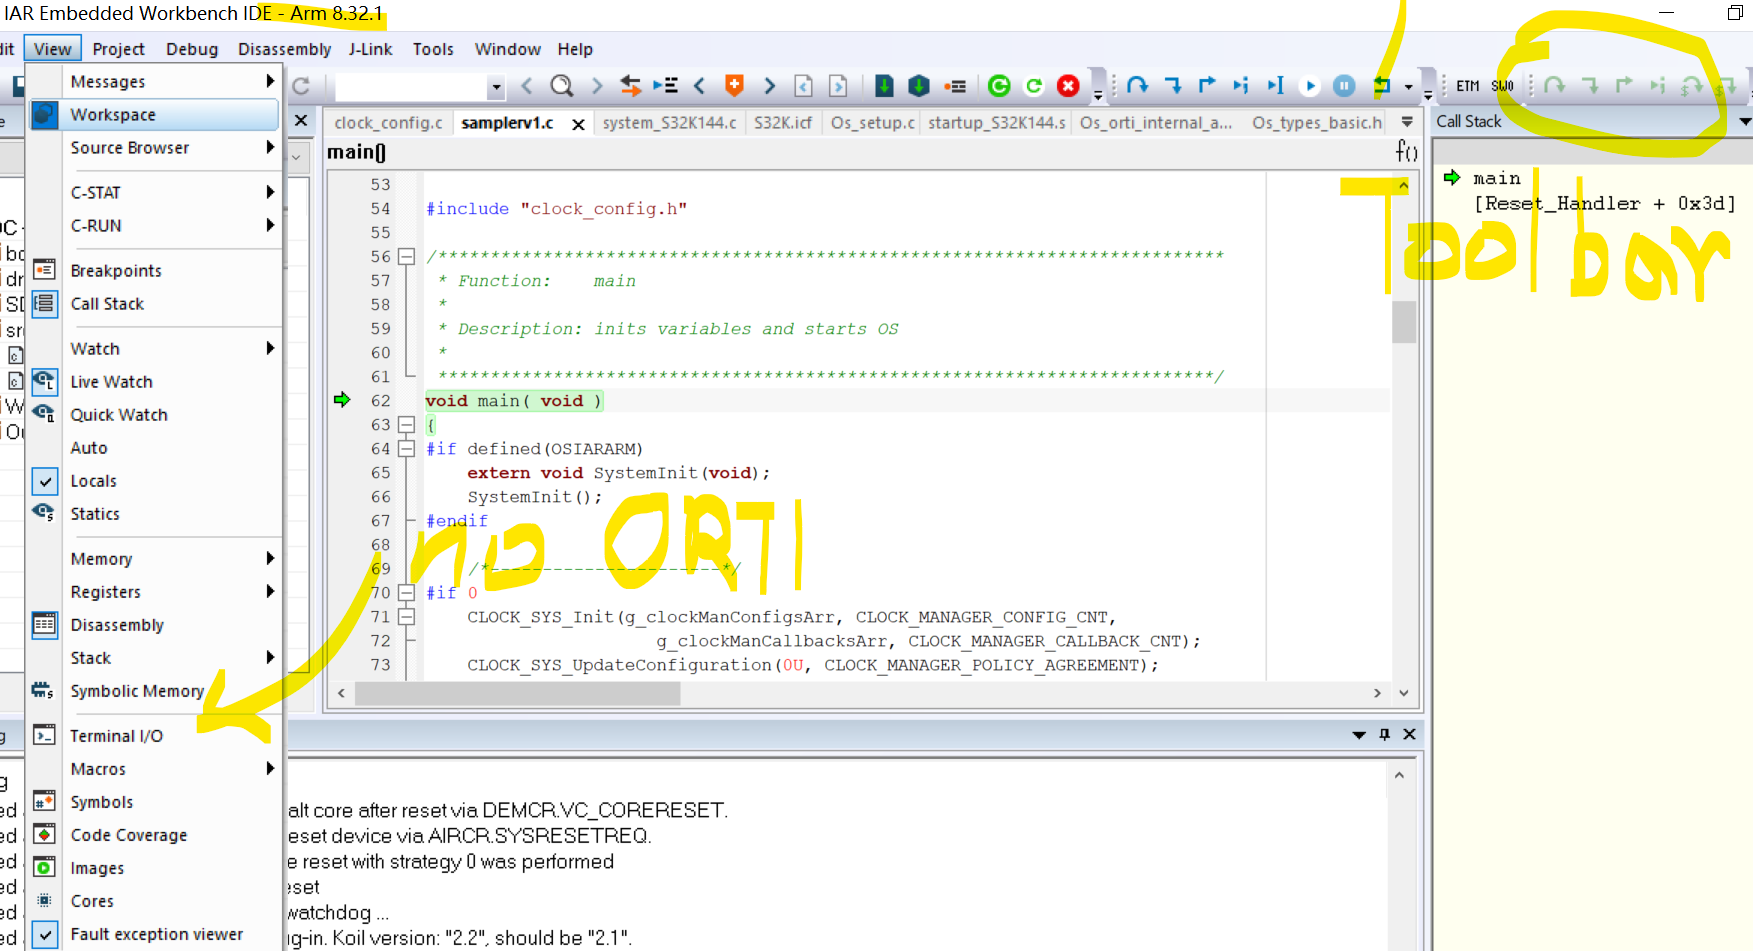The width and height of the screenshot is (1753, 951).
Task: Open the Tools menu
Action: click(x=433, y=49)
